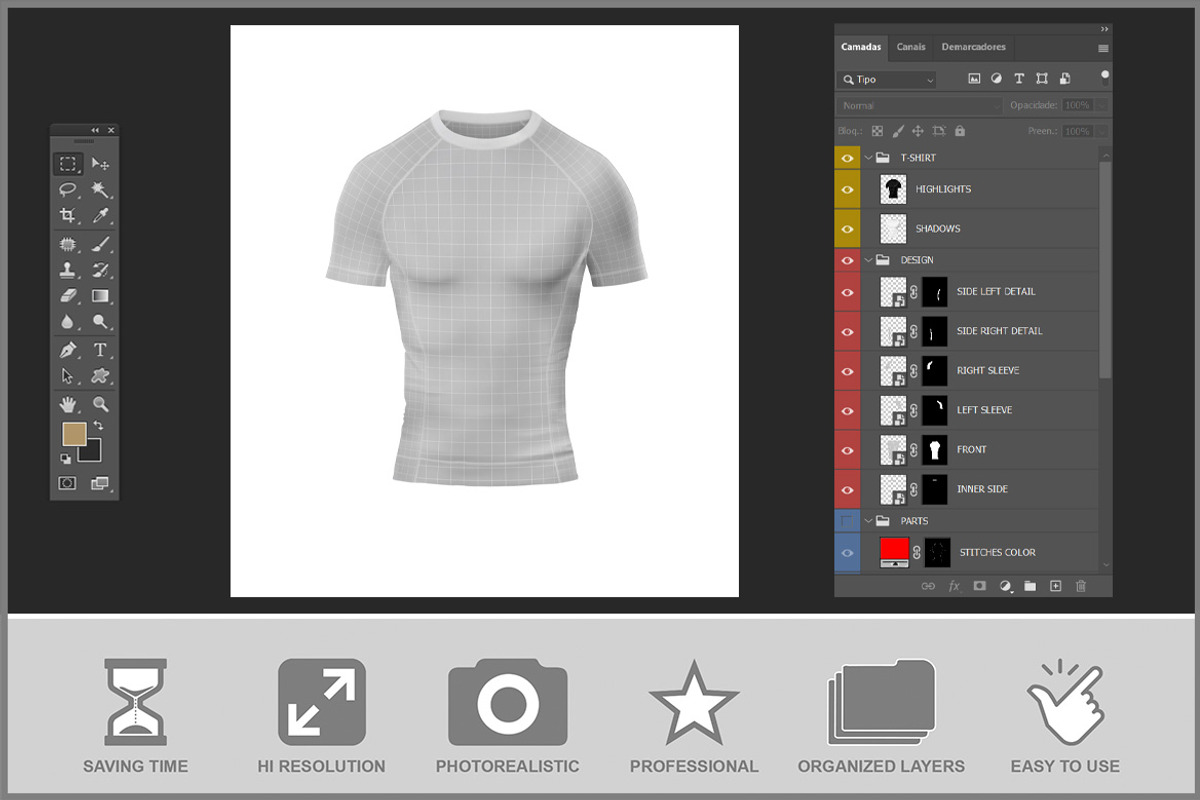Viewport: 1200px width, 800px height.
Task: Click the red STITCHES COLOR fill thumbnail
Action: pyautogui.click(x=894, y=550)
